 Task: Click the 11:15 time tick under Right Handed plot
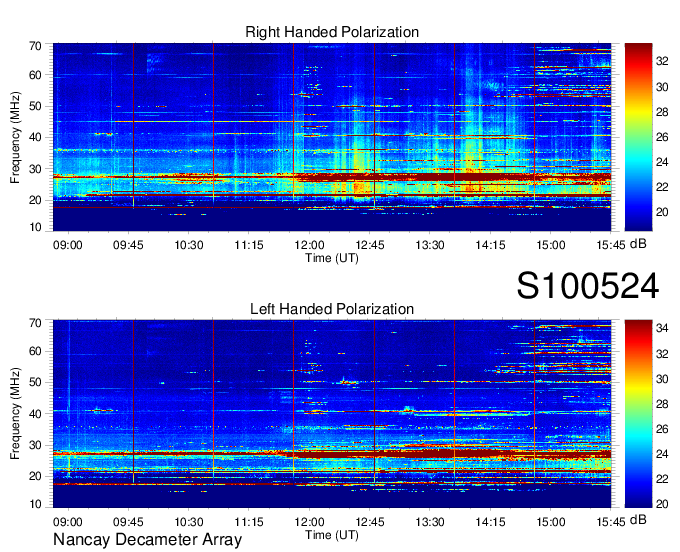click(249, 245)
